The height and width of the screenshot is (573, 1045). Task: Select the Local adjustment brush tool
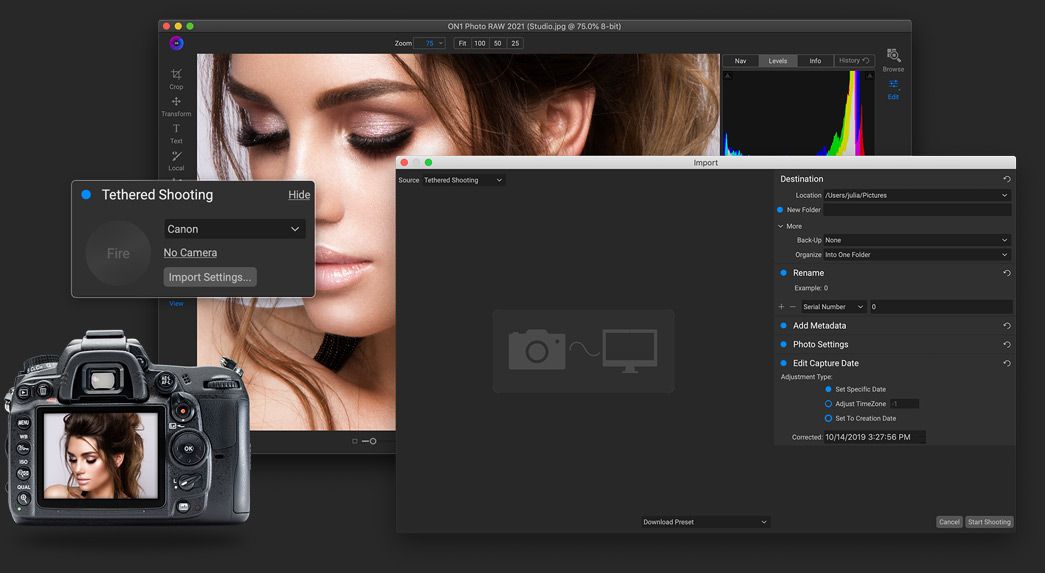pyautogui.click(x=176, y=161)
